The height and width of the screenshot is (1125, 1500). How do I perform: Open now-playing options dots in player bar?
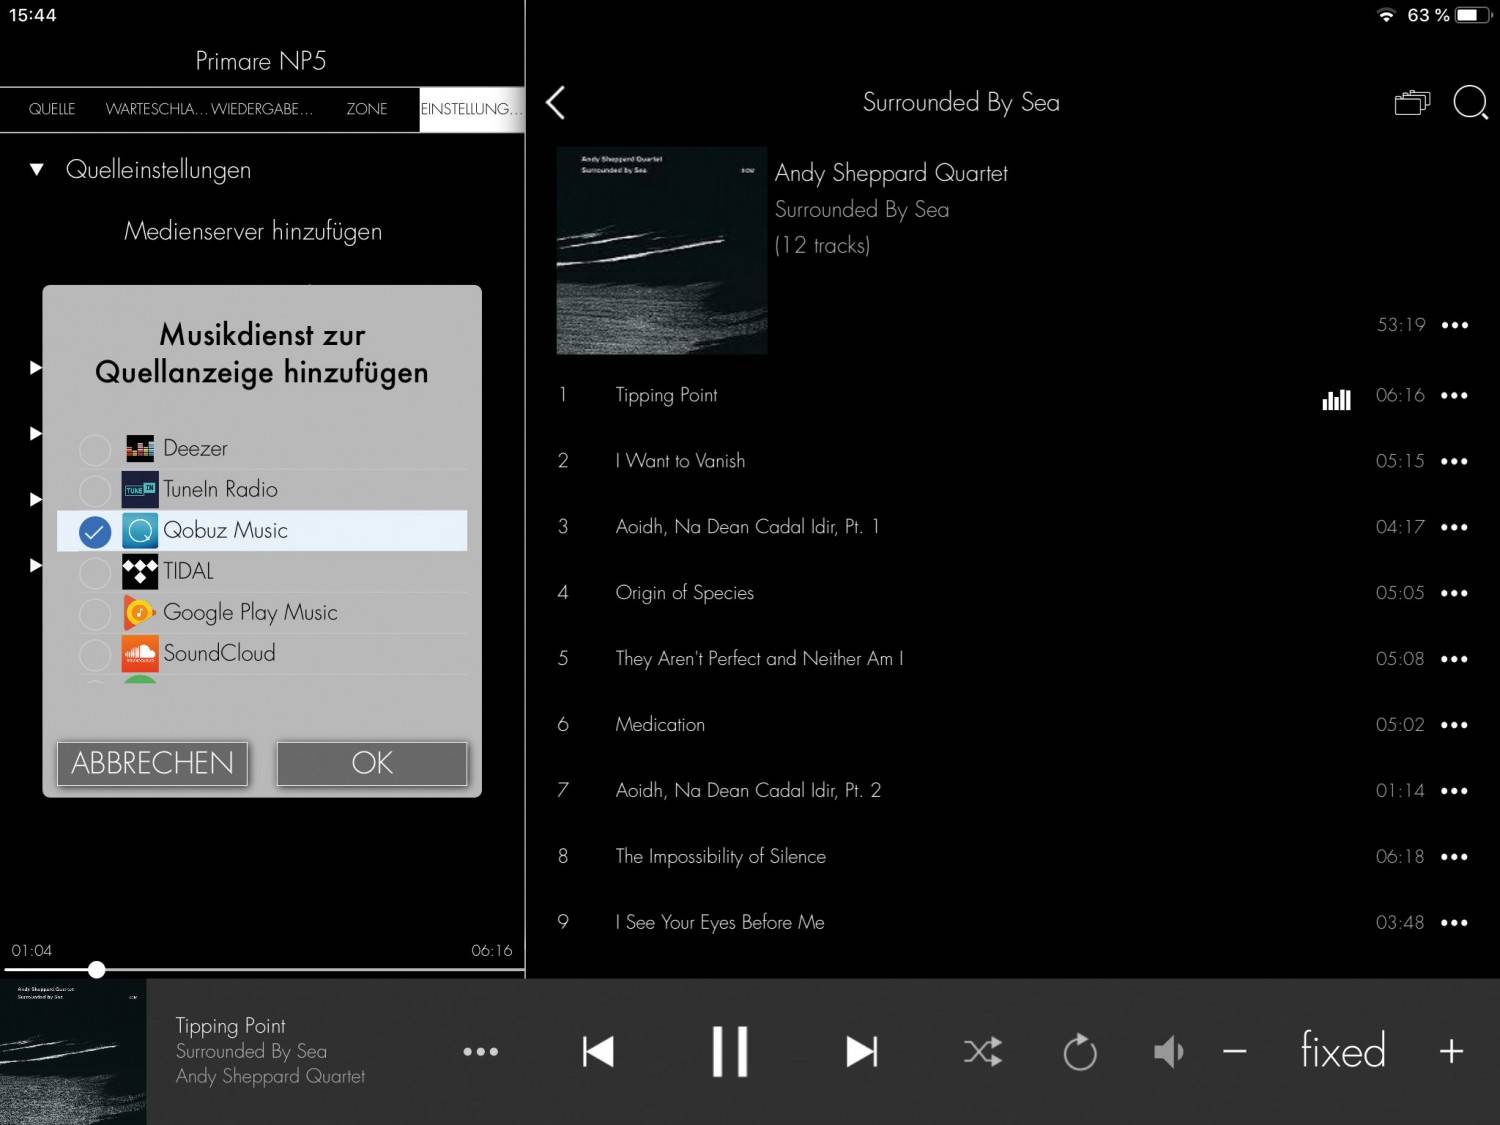click(481, 1051)
